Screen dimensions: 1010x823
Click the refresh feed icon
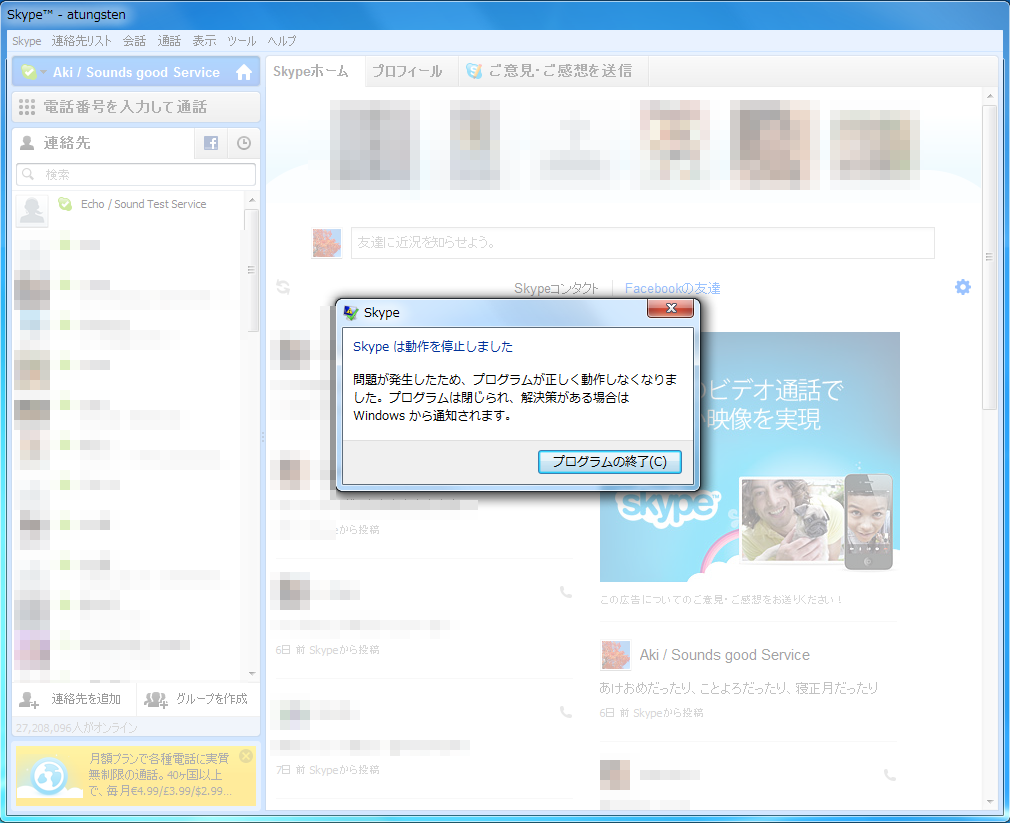283,287
